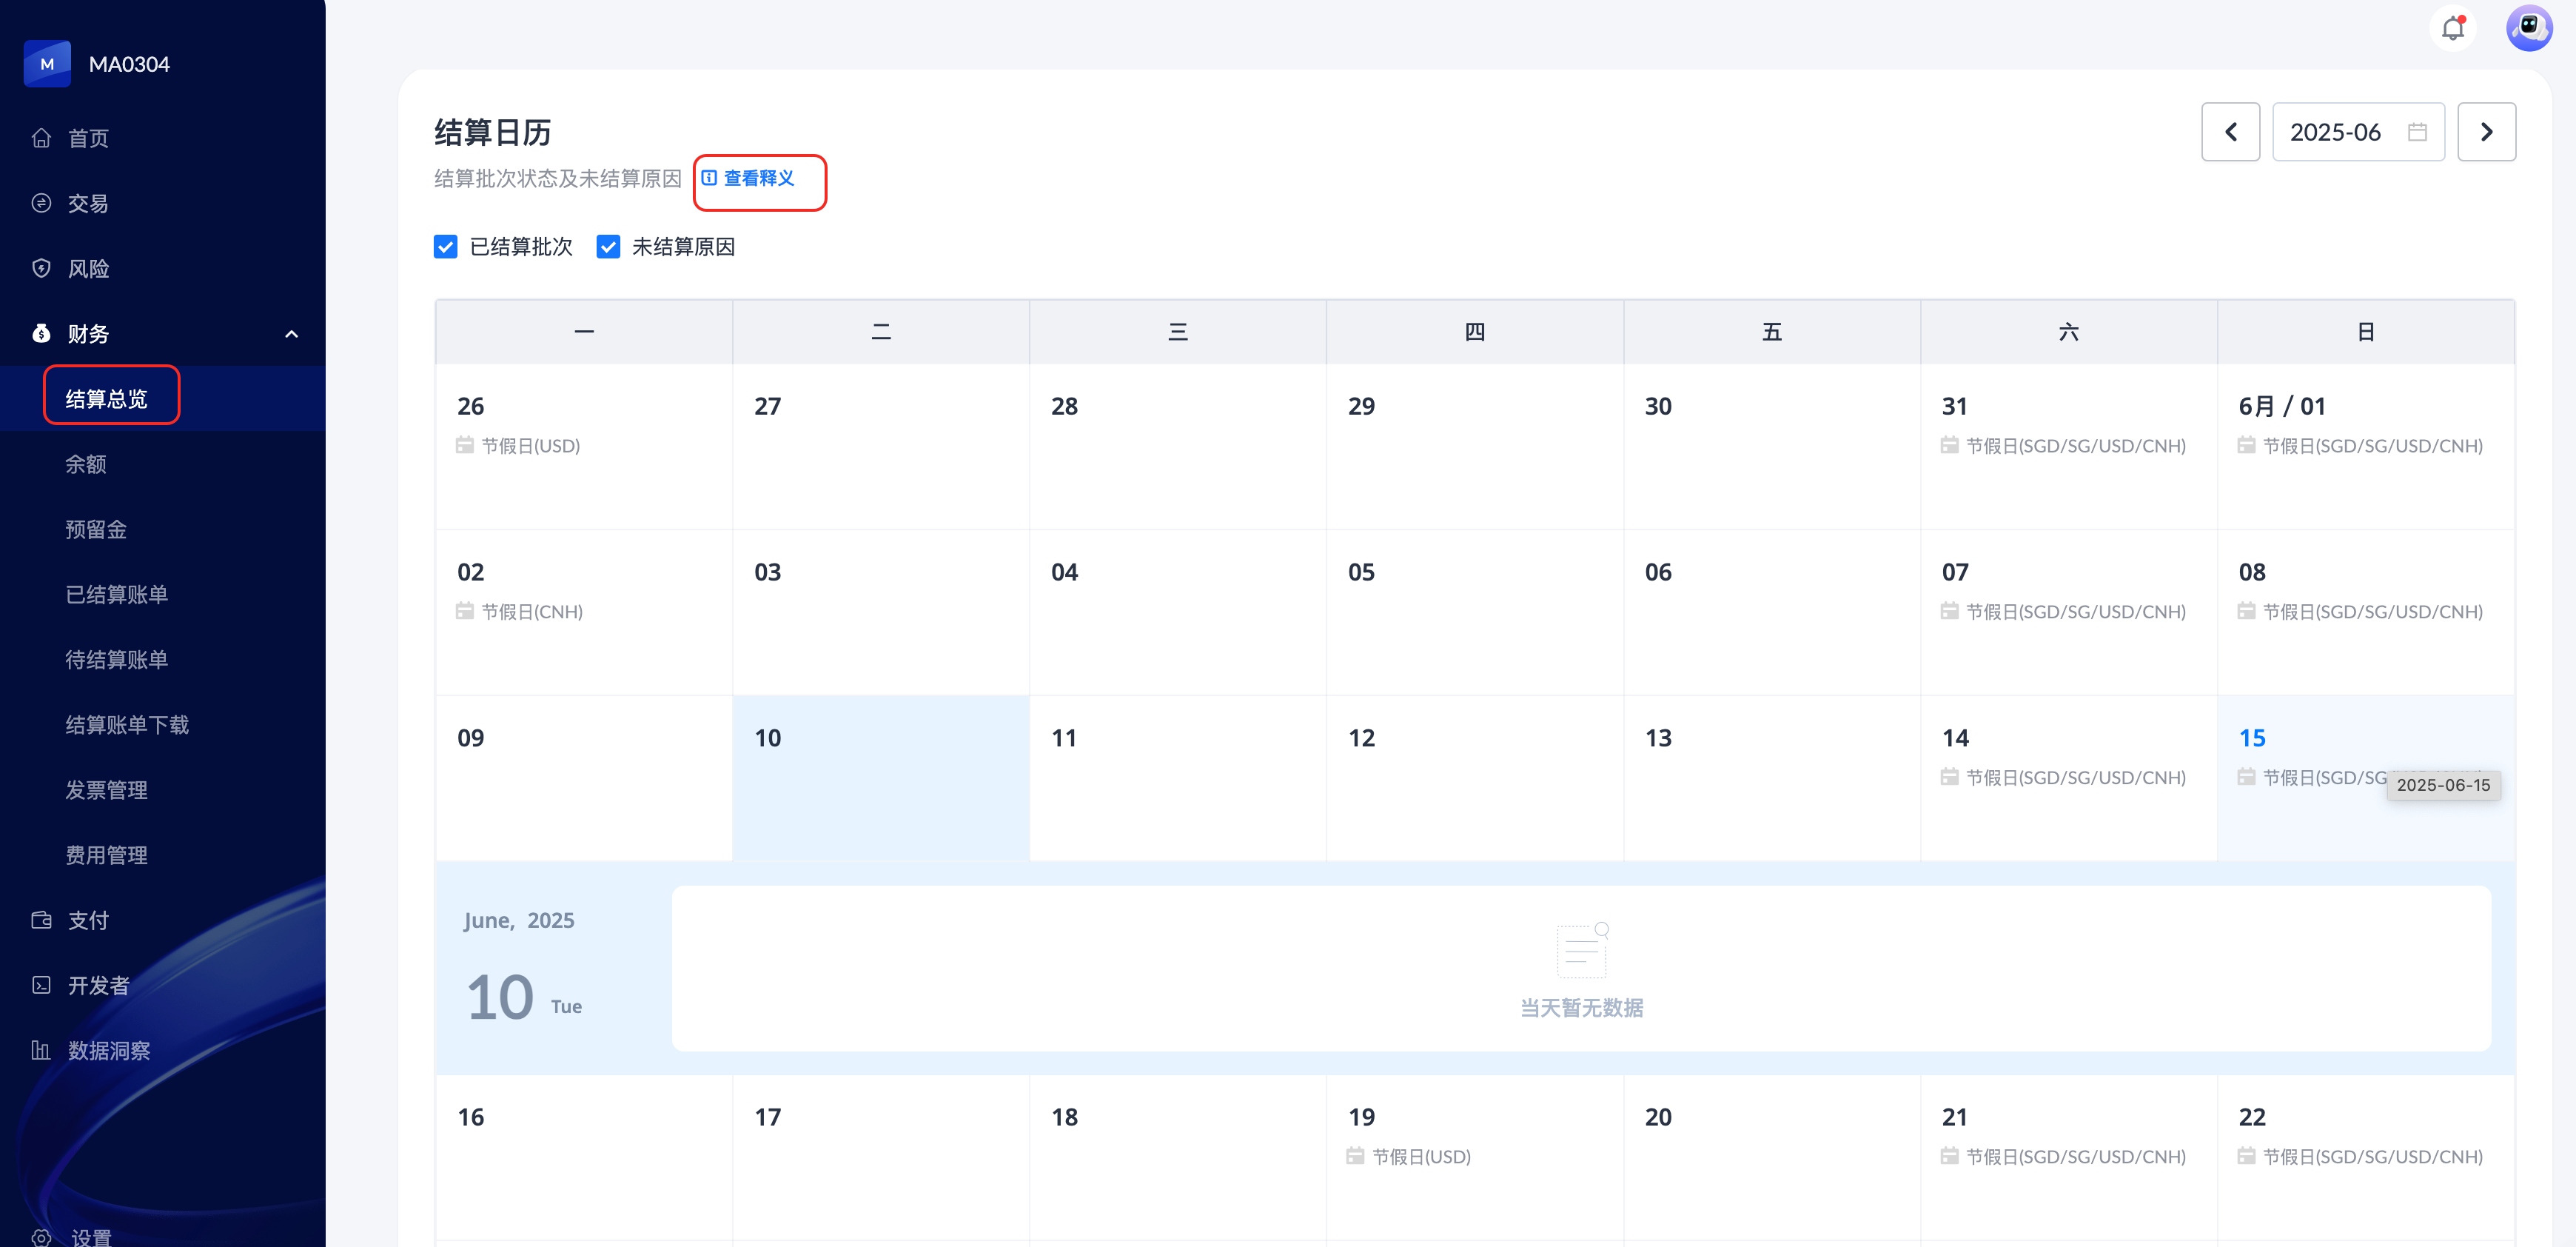Click the home icon beside 首页
This screenshot has width=2576, height=1247.
click(41, 138)
